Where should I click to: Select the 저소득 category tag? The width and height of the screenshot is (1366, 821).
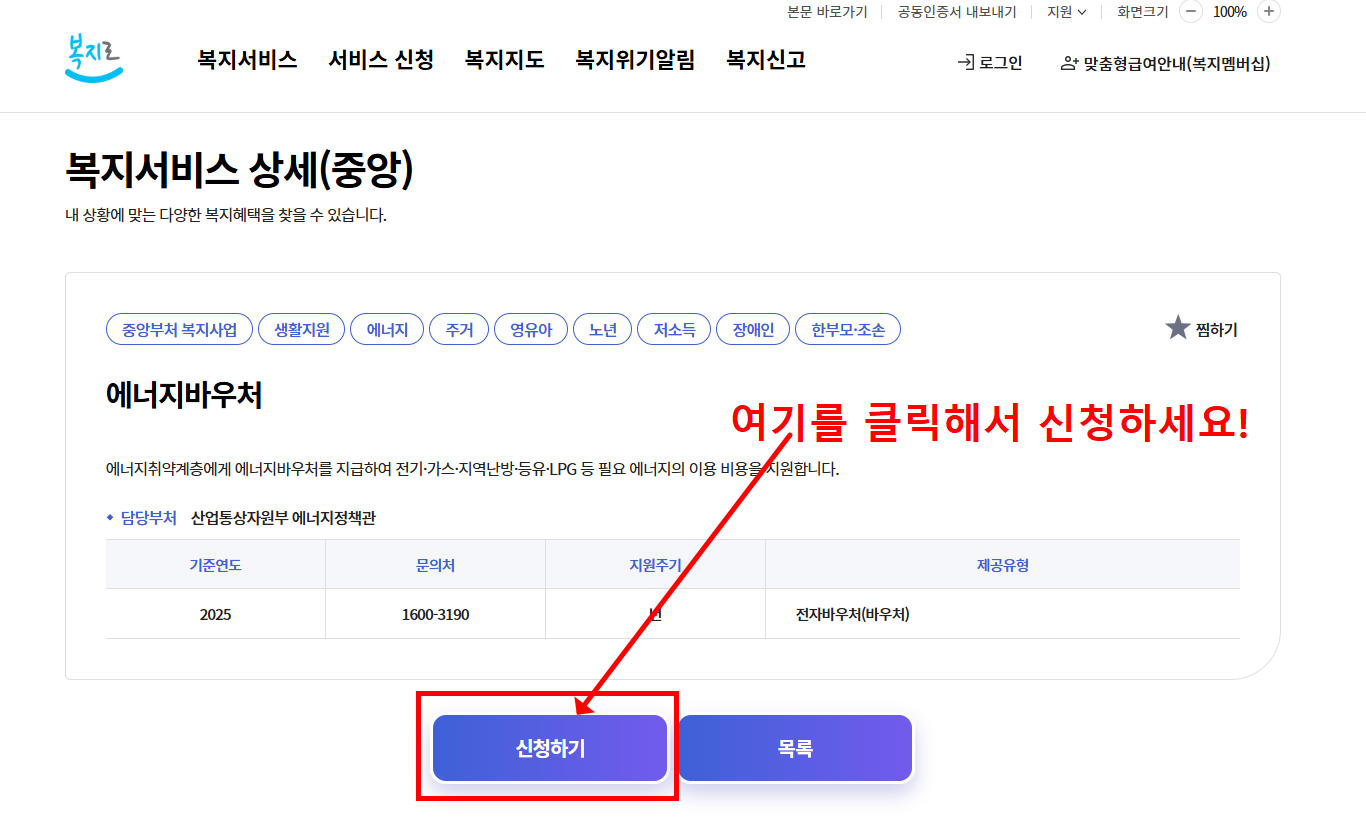[673, 328]
